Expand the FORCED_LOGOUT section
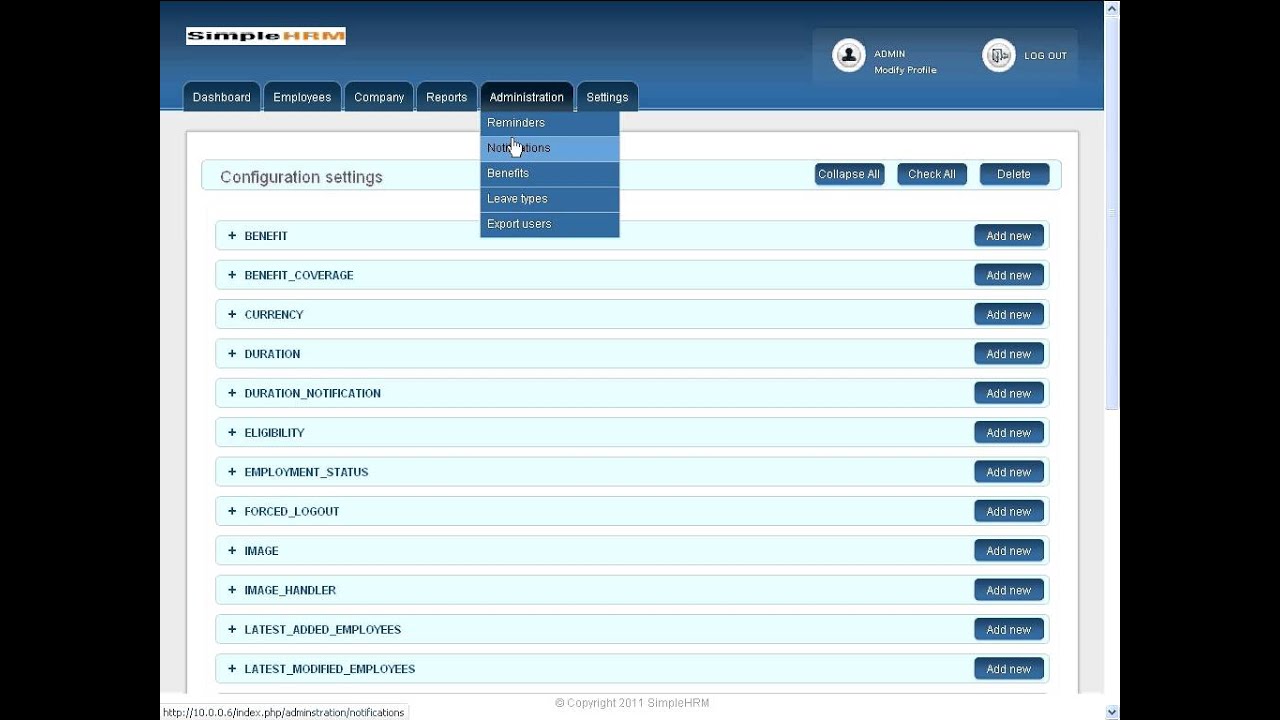Image resolution: width=1280 pixels, height=720 pixels. (x=232, y=511)
